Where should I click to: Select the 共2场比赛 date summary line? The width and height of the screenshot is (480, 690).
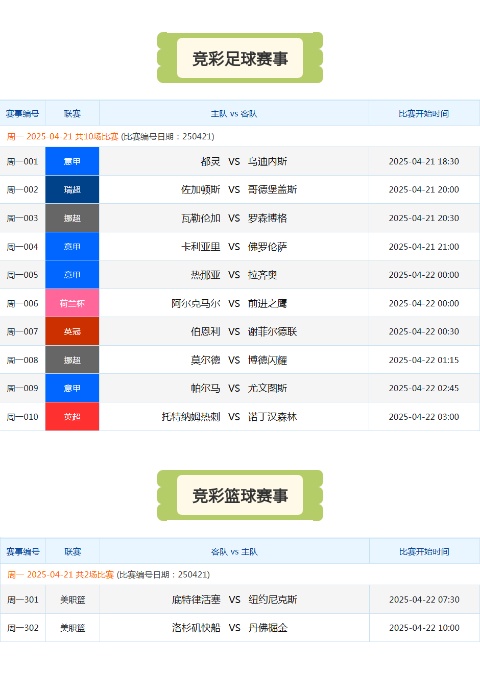tap(109, 574)
